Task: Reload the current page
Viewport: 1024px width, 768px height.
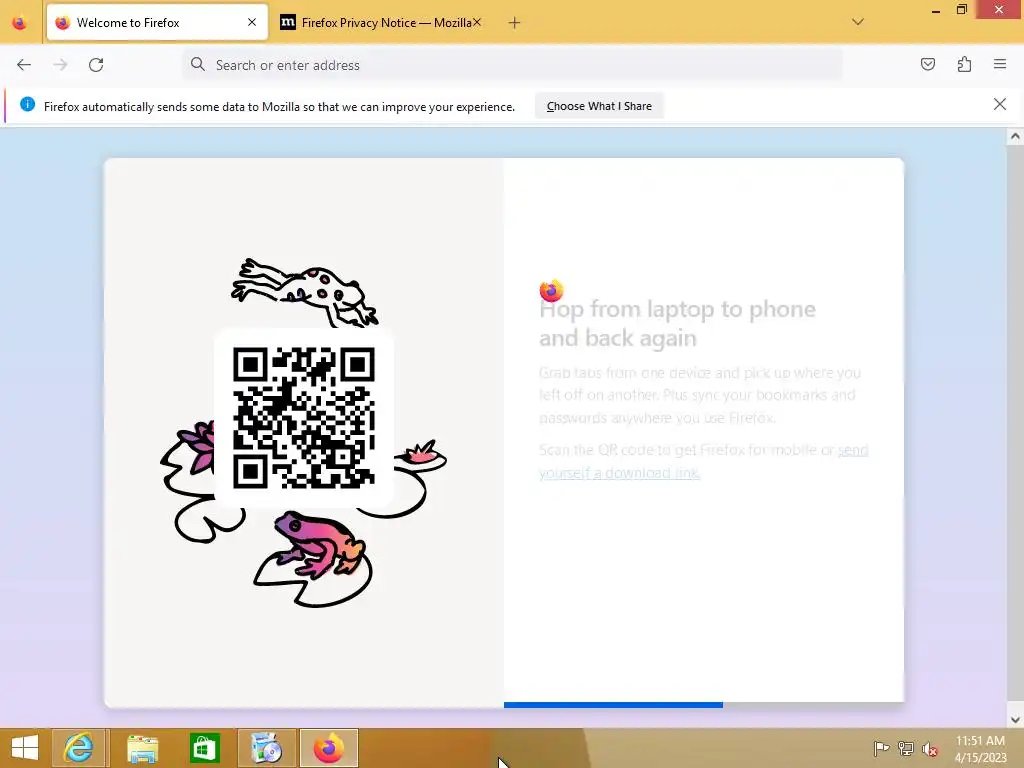Action: [x=96, y=65]
